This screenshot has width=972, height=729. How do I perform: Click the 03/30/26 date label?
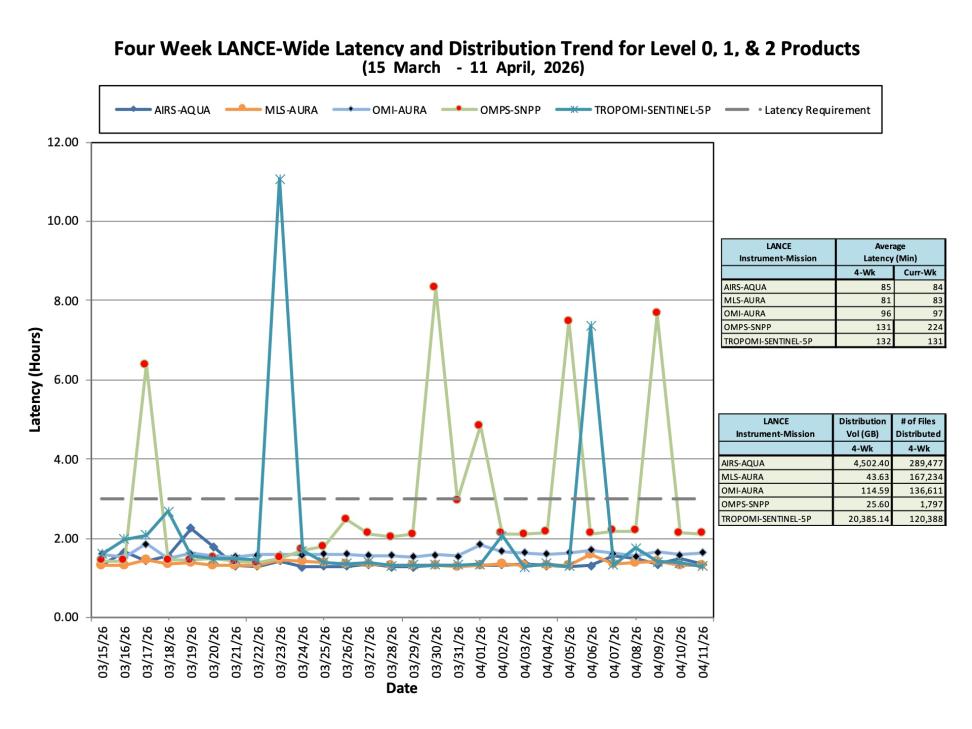coord(436,652)
